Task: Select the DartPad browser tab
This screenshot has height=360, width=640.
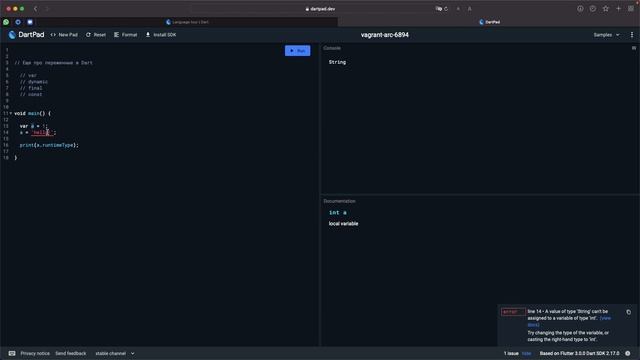Action: coord(489,22)
